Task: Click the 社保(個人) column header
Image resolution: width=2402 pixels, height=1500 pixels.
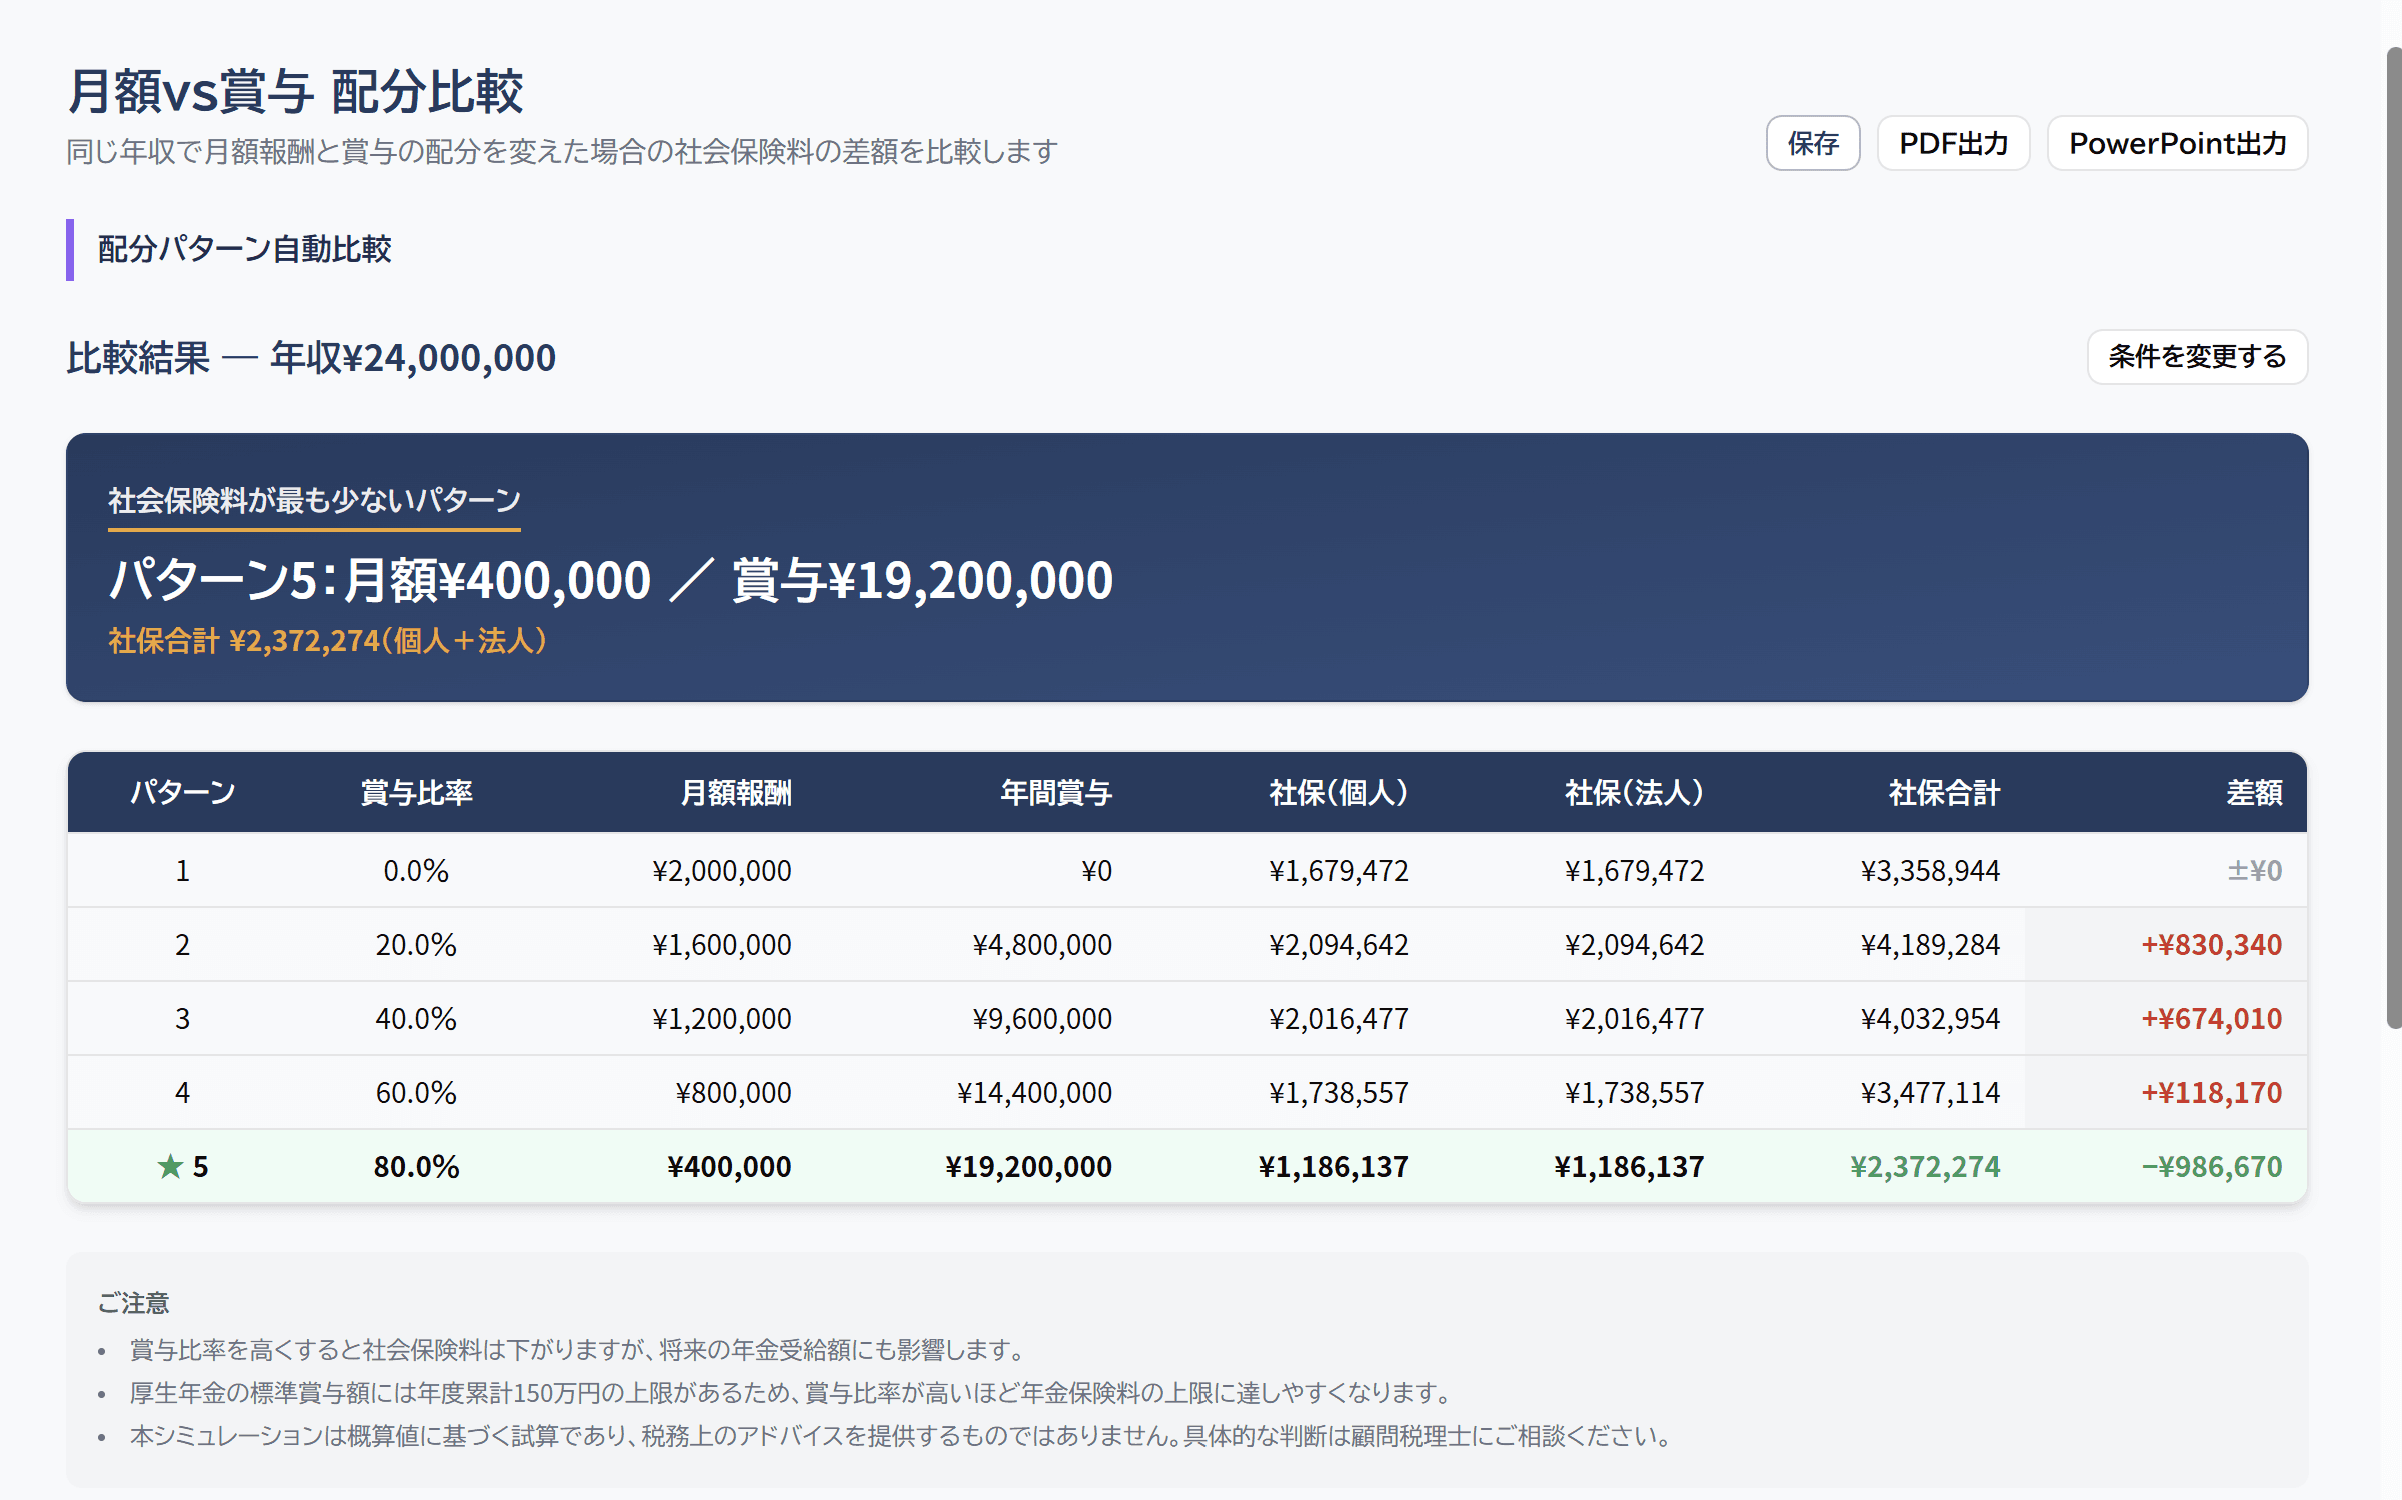Action: [x=1339, y=792]
